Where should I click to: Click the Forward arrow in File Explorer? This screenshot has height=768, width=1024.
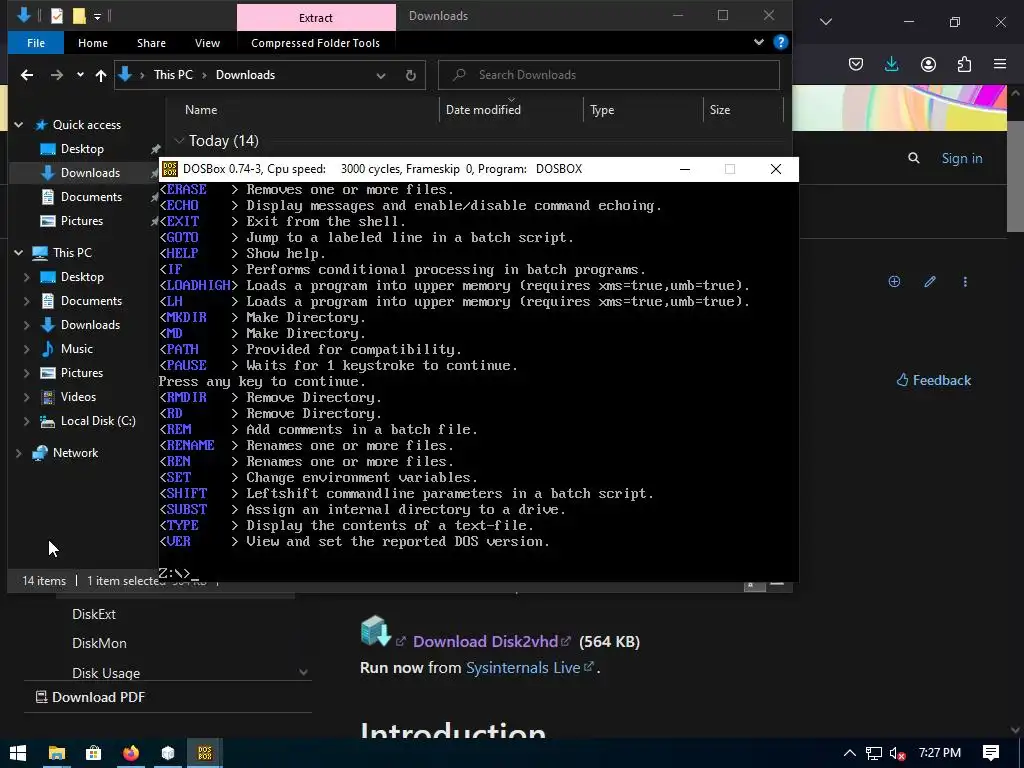(57, 75)
